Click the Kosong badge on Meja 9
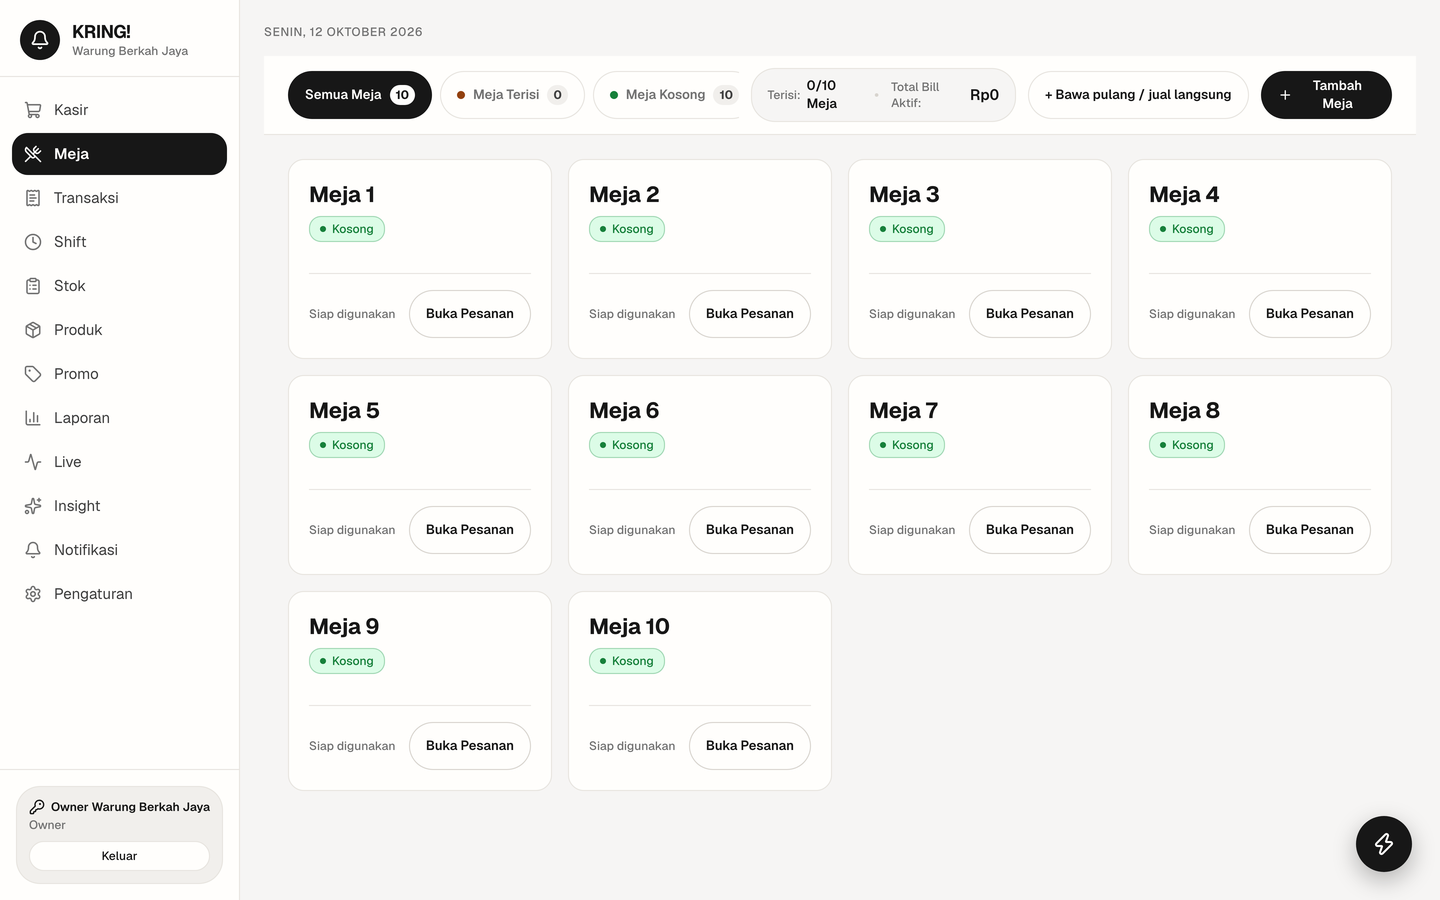This screenshot has height=900, width=1440. point(347,661)
